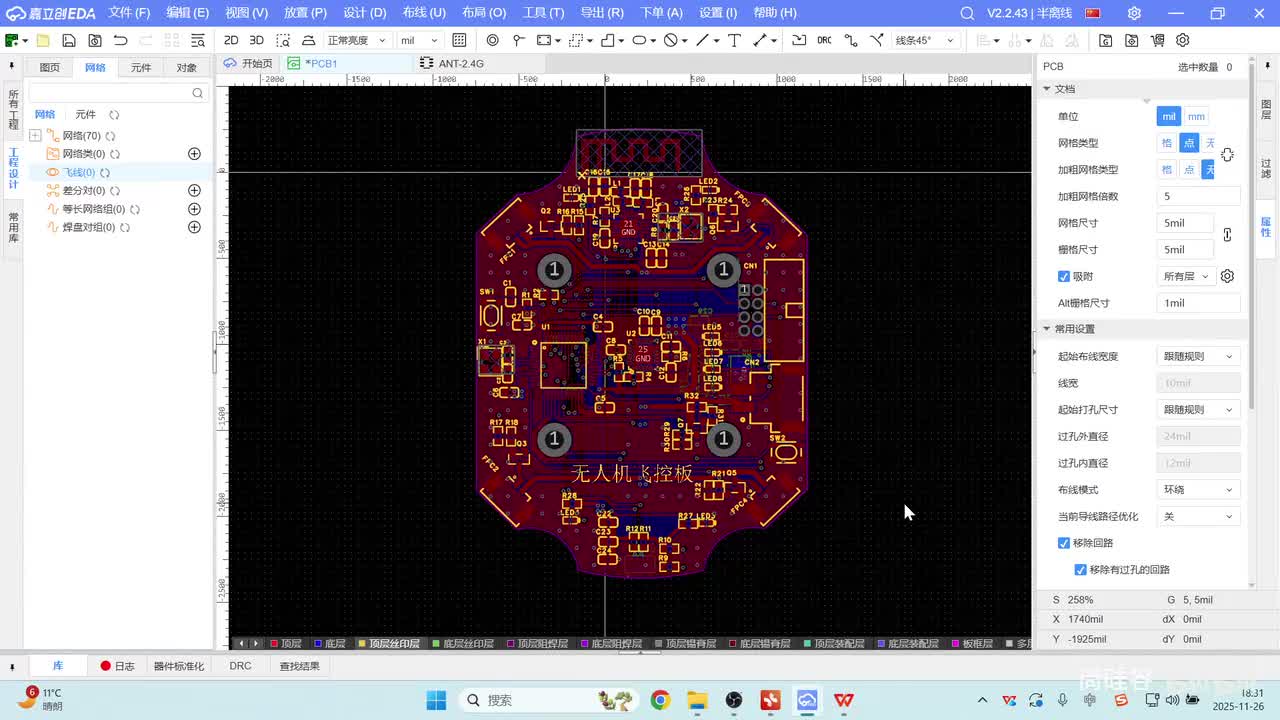This screenshot has height=720, width=1280.
Task: Switch to the 元件 panel tab
Action: (141, 67)
